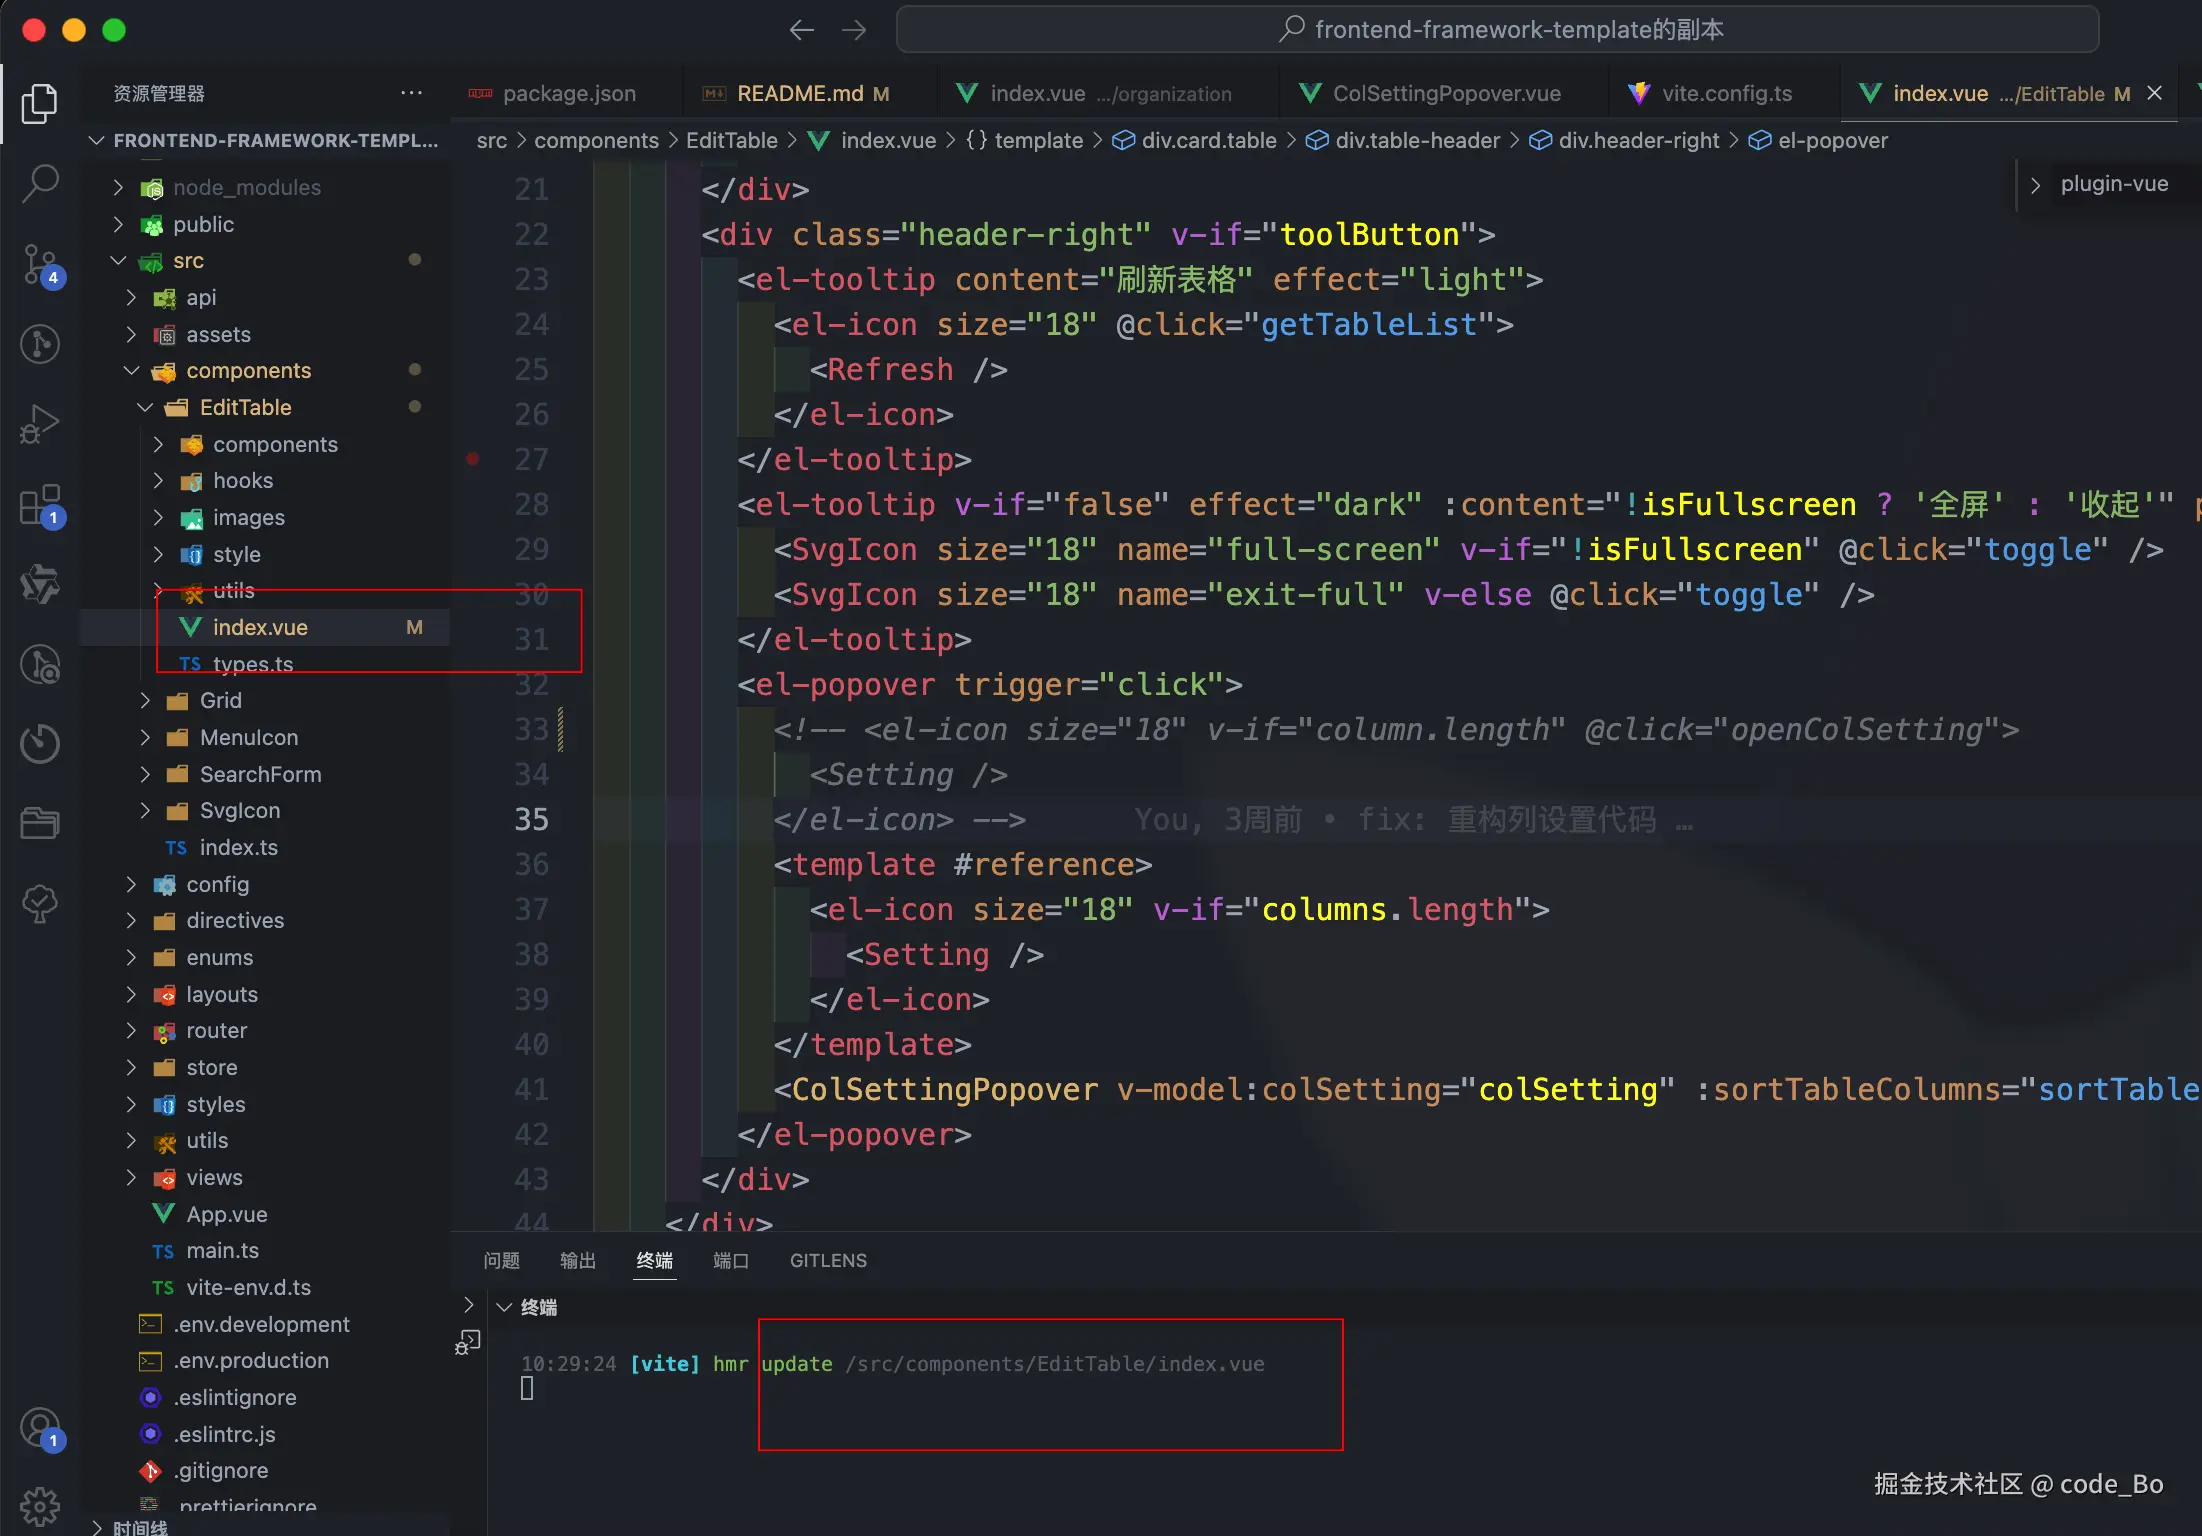
Task: Expand the plugin-vue sticky item
Action: click(2035, 185)
